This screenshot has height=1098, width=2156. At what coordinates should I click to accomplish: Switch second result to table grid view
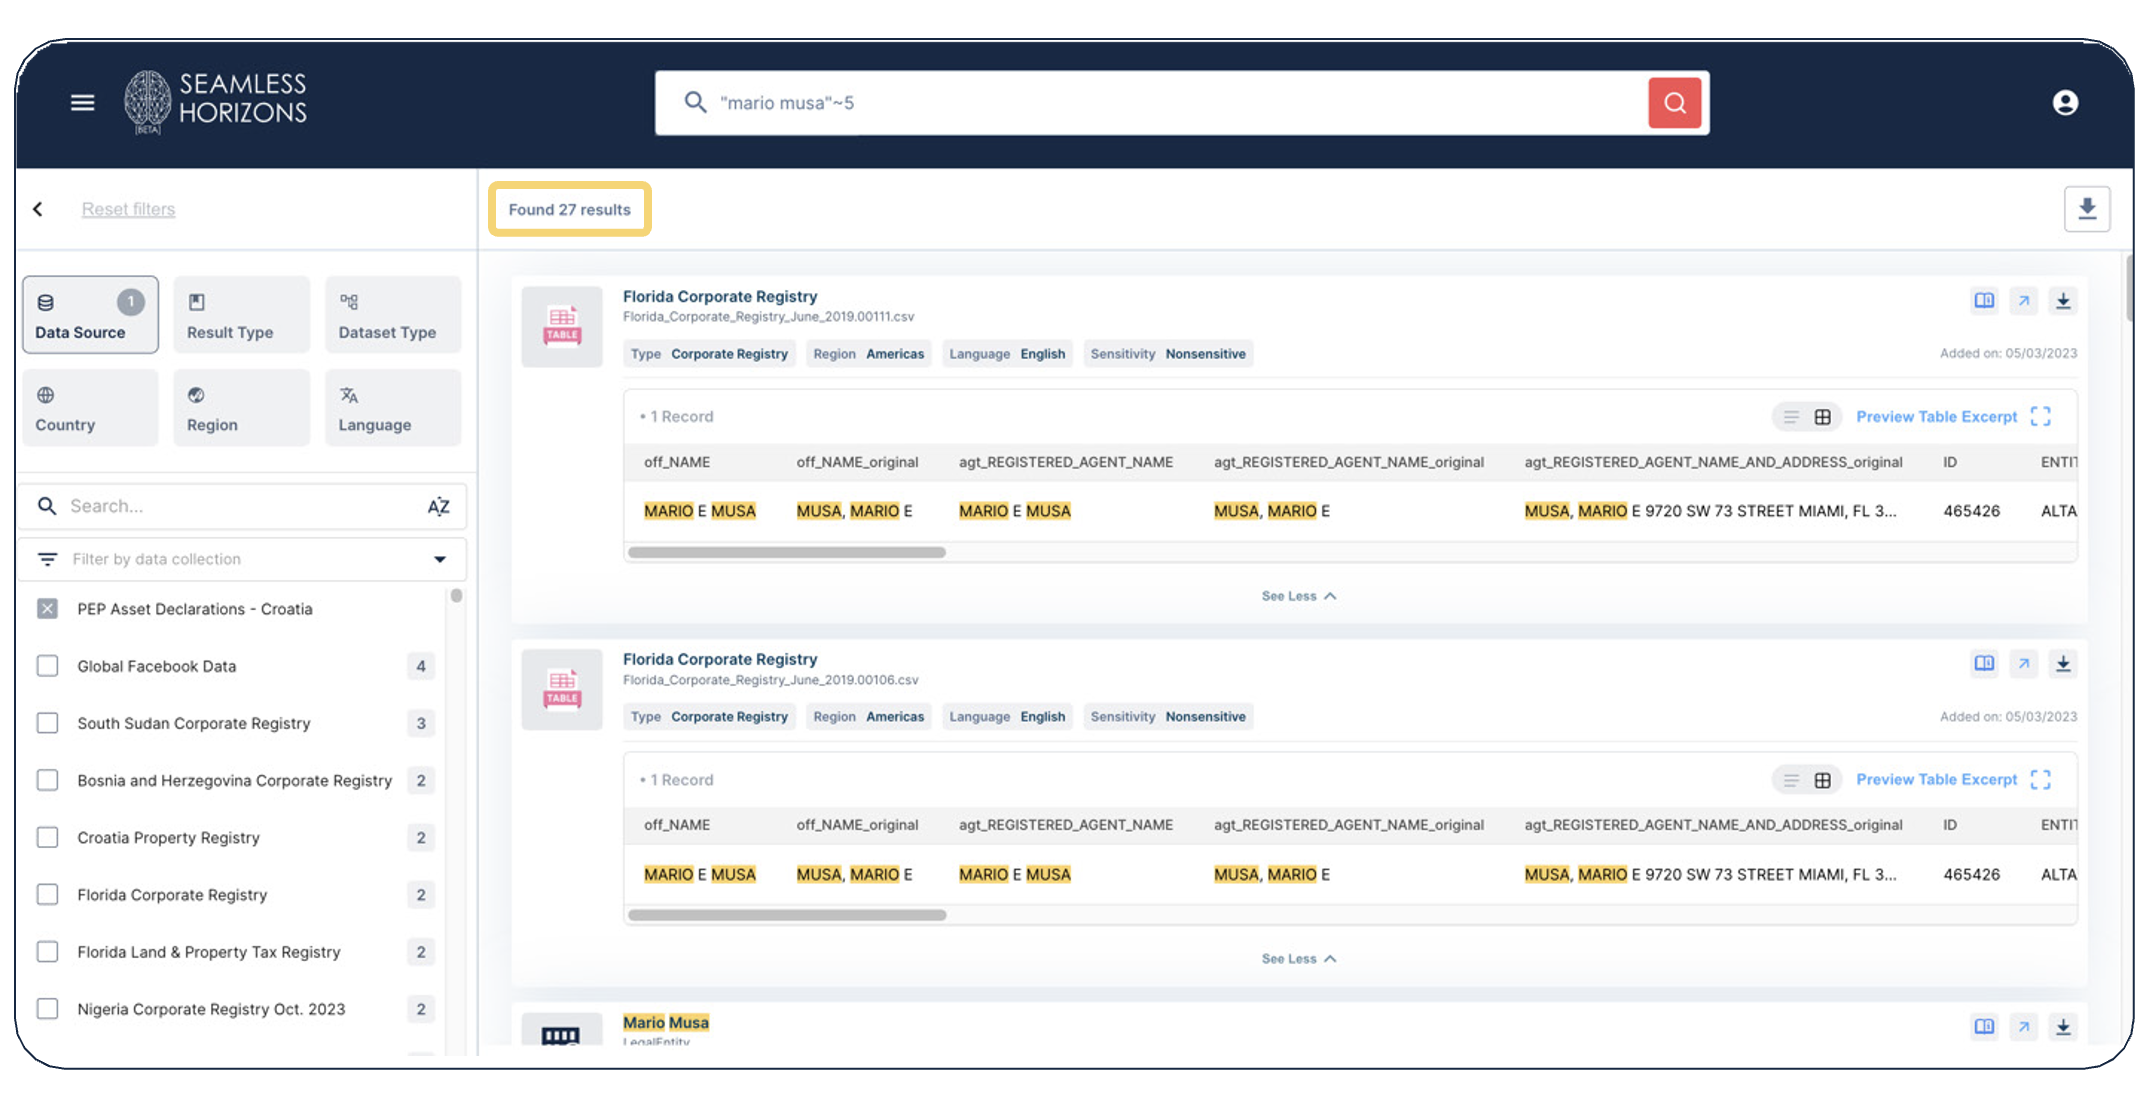click(1823, 780)
